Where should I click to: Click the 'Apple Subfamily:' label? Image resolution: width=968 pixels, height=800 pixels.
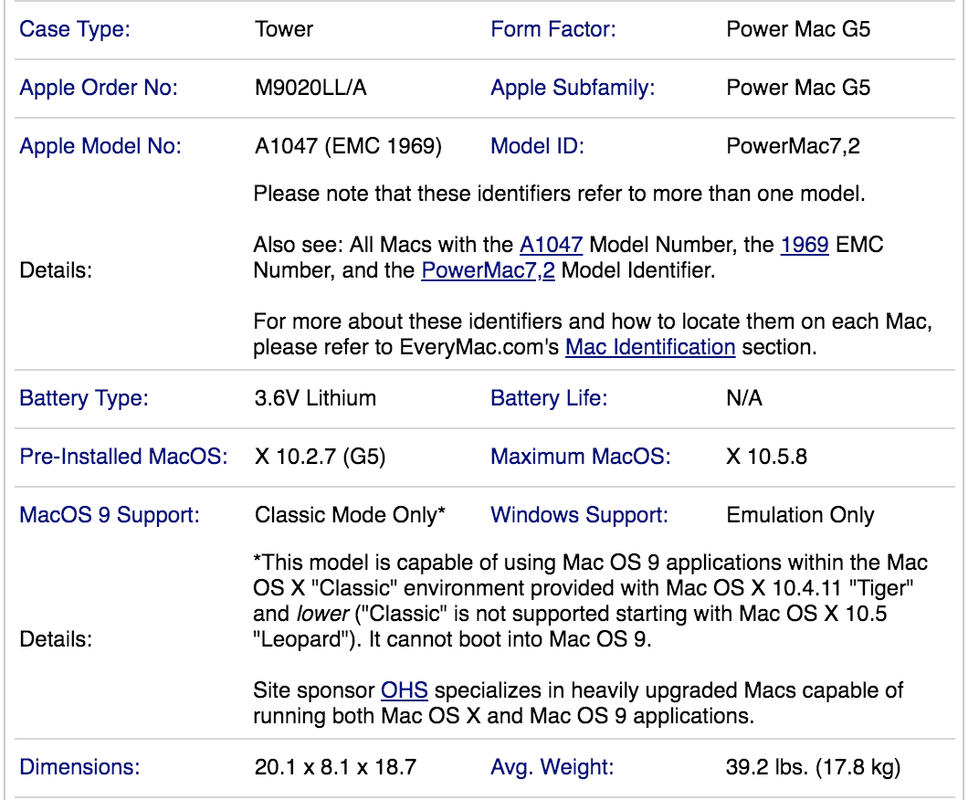pyautogui.click(x=573, y=88)
